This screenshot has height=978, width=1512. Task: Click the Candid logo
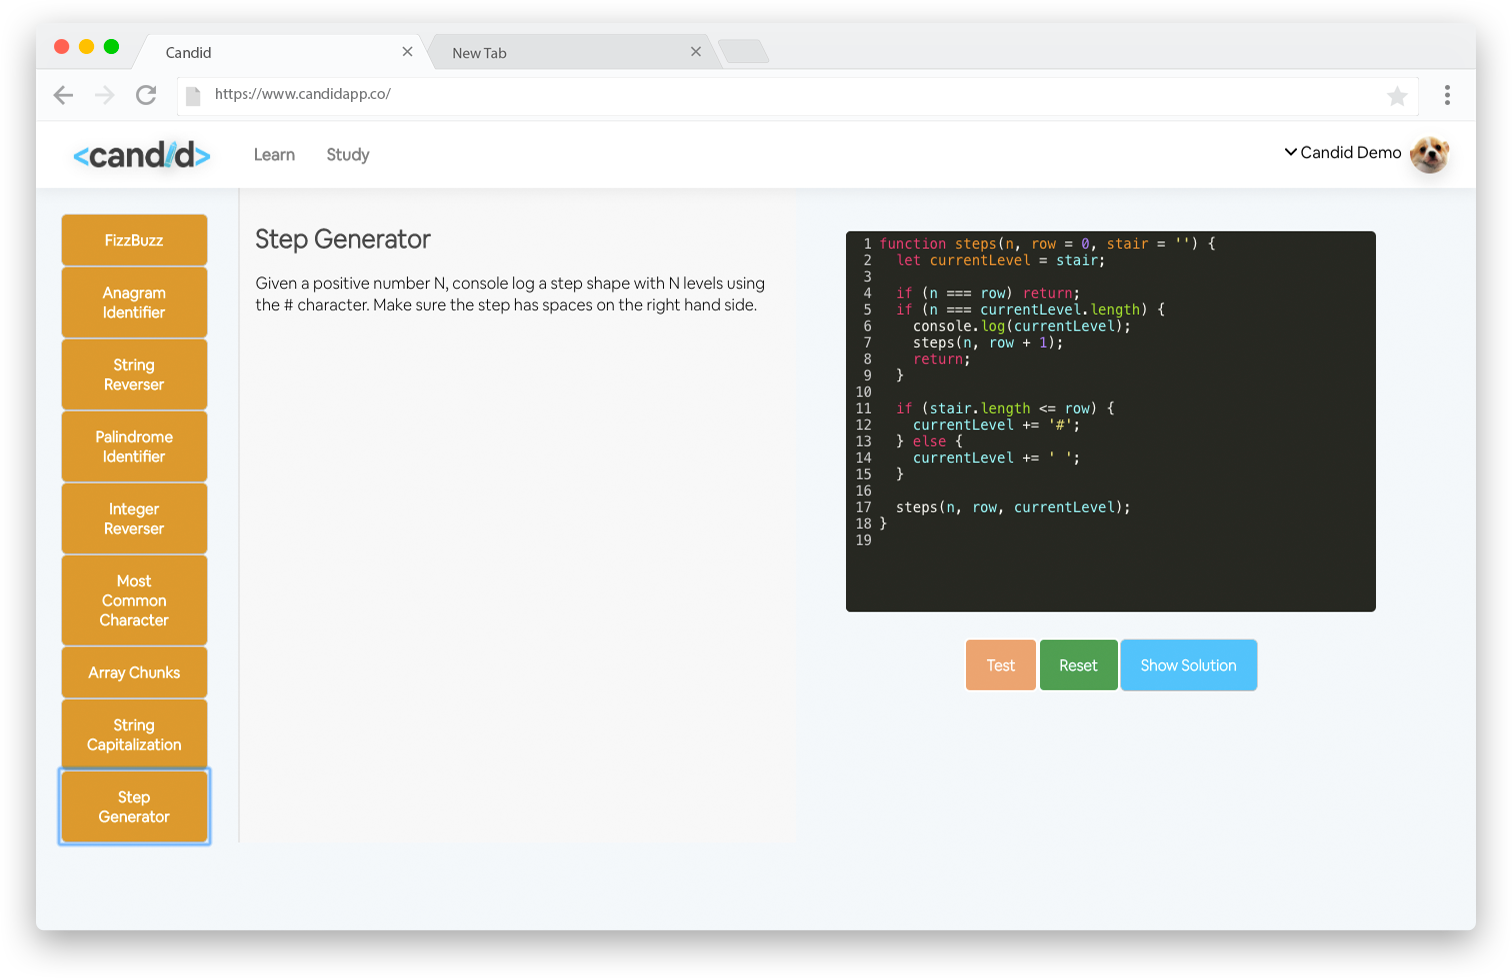141,155
